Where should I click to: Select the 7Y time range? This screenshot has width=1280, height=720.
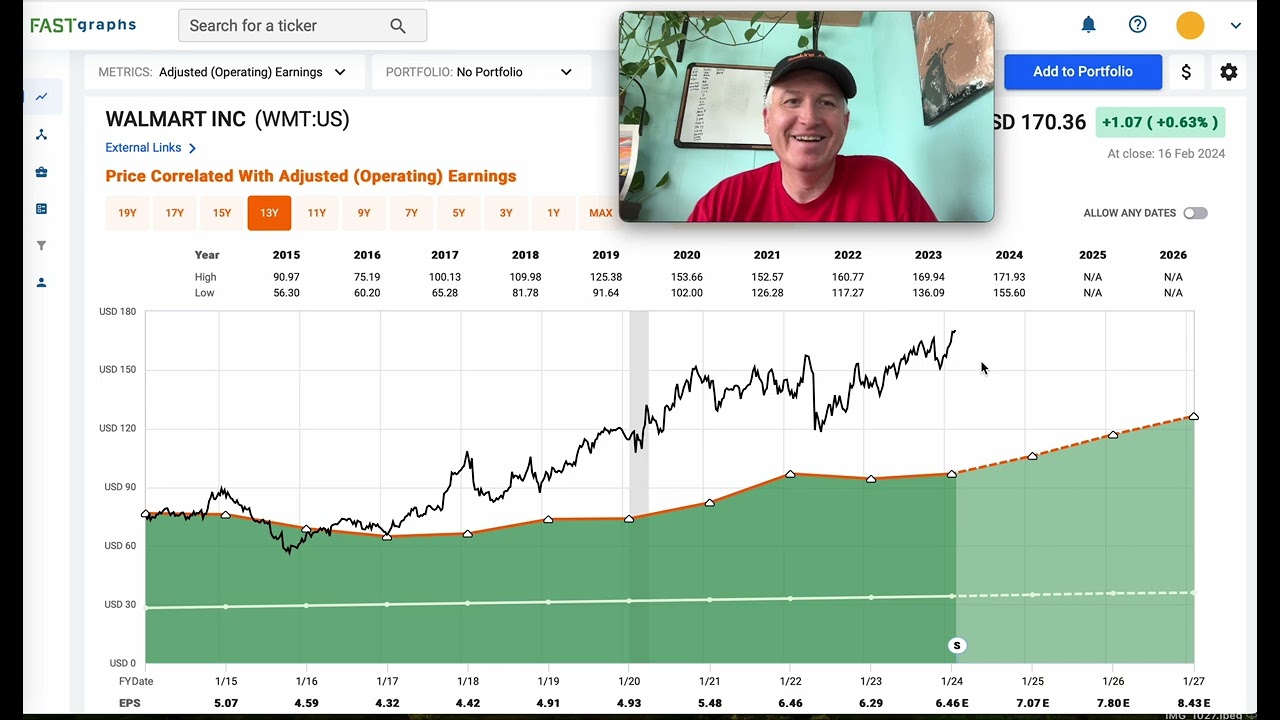(x=411, y=213)
